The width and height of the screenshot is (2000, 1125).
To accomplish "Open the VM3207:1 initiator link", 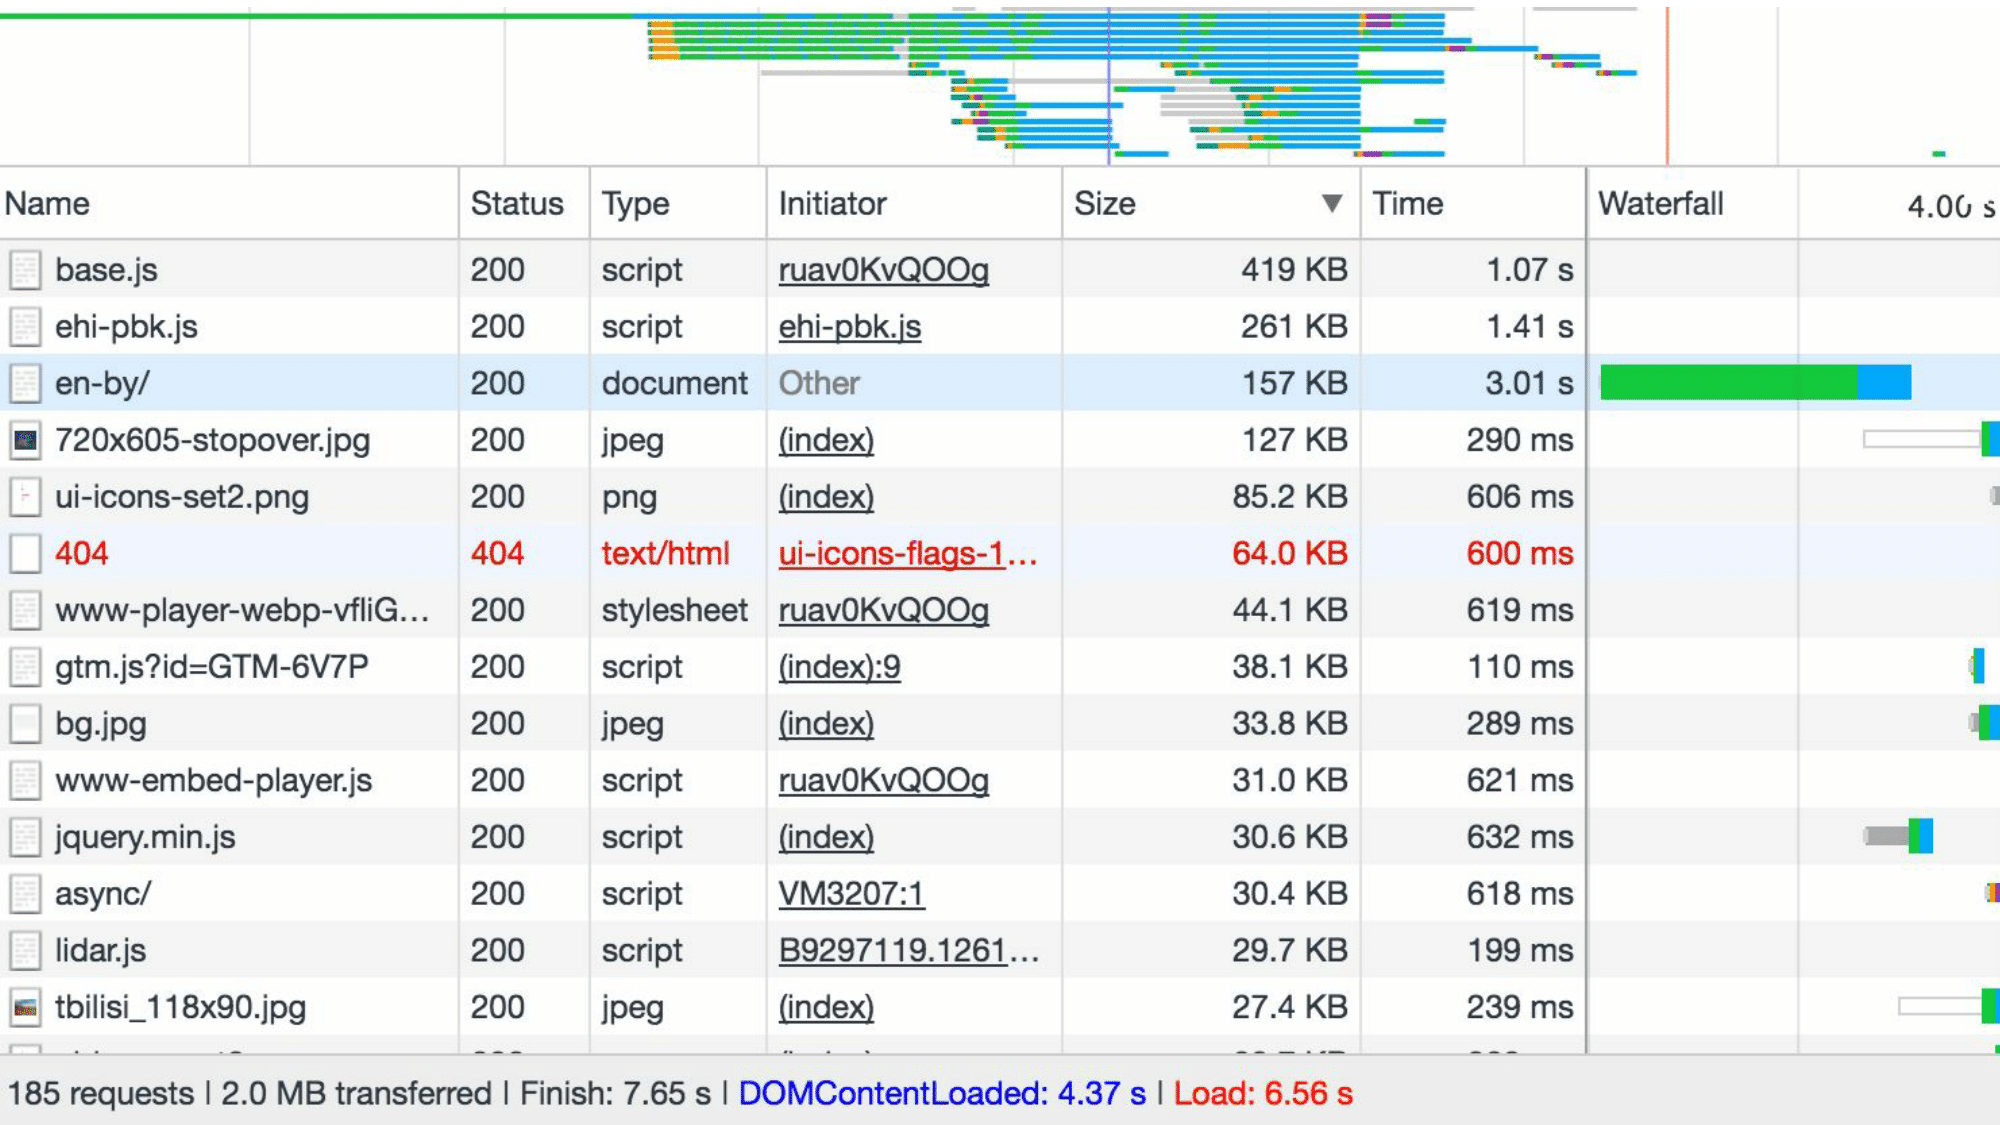I will coord(851,894).
